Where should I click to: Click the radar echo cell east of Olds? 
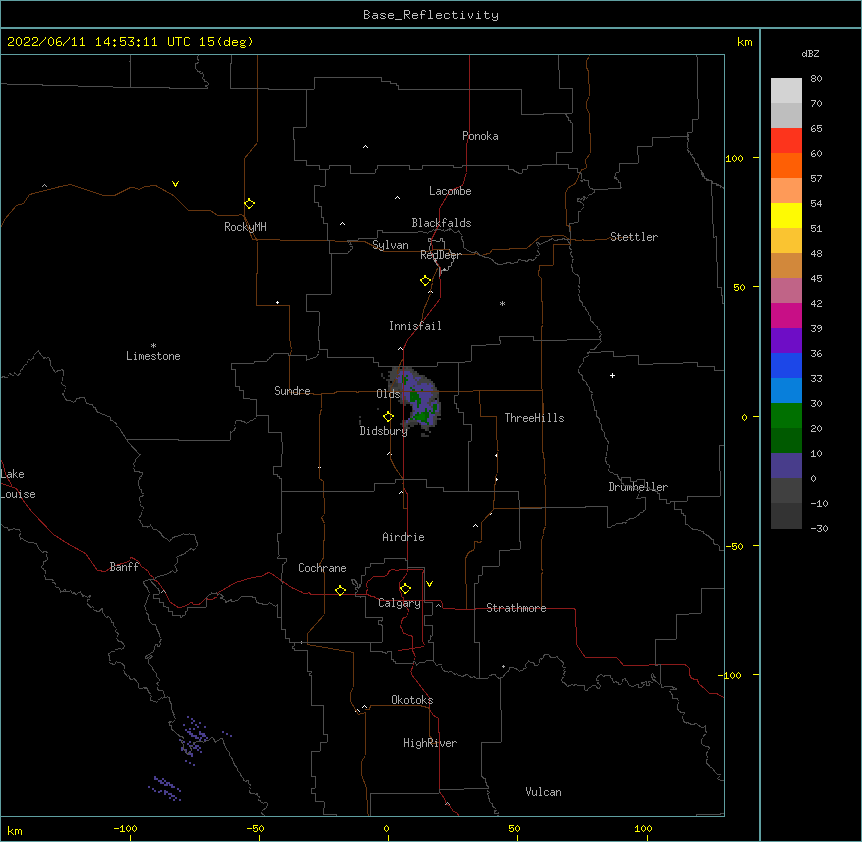(417, 400)
